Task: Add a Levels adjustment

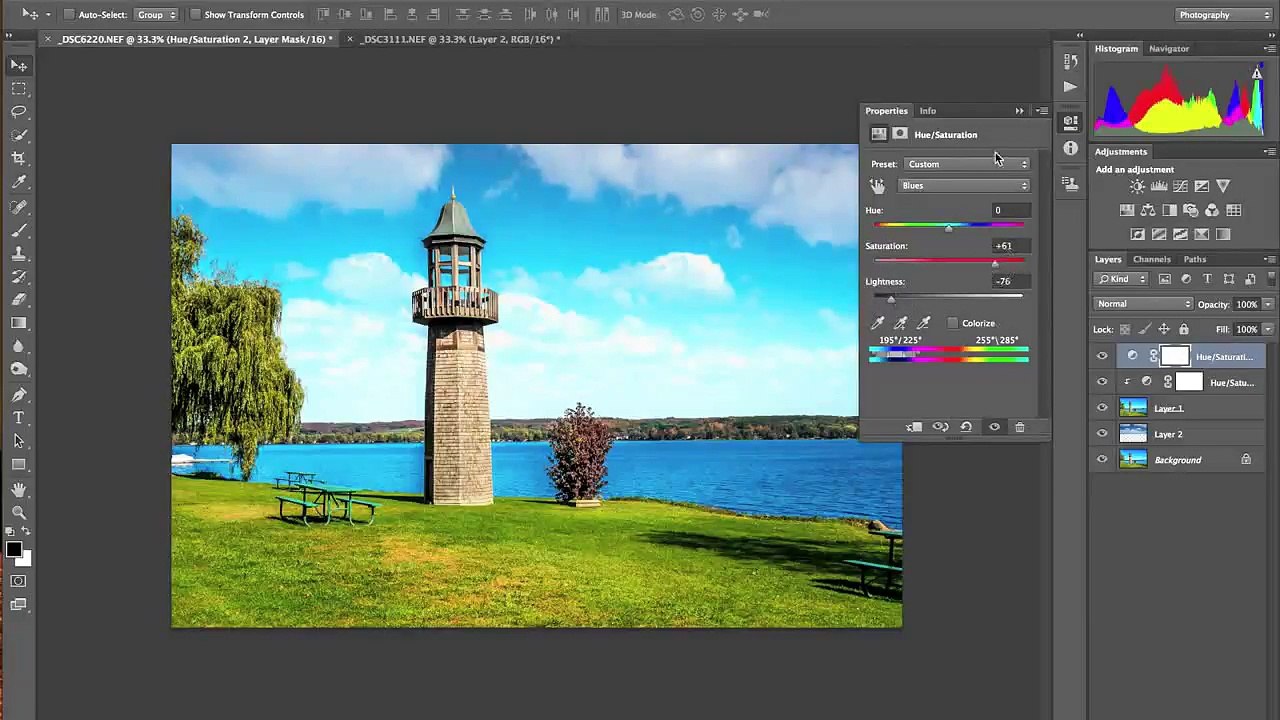Action: tap(1159, 186)
